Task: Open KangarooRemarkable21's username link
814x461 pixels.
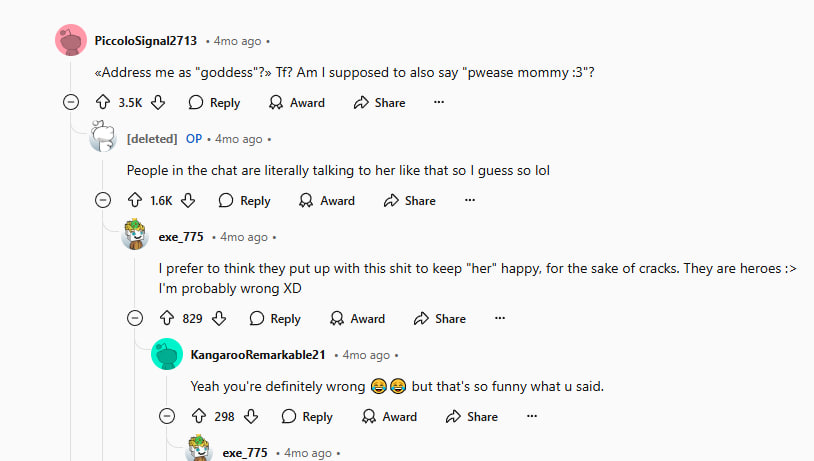Action: pos(258,355)
